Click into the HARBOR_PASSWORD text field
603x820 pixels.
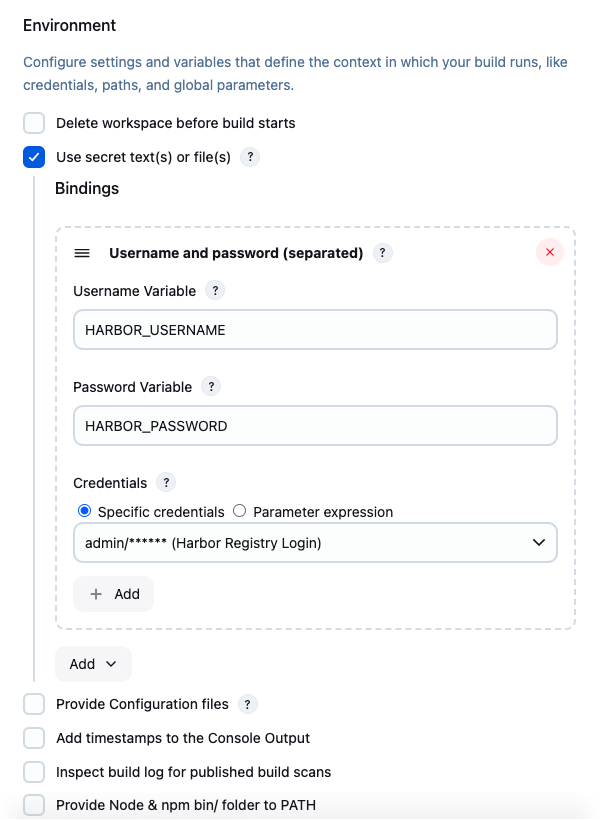(315, 426)
